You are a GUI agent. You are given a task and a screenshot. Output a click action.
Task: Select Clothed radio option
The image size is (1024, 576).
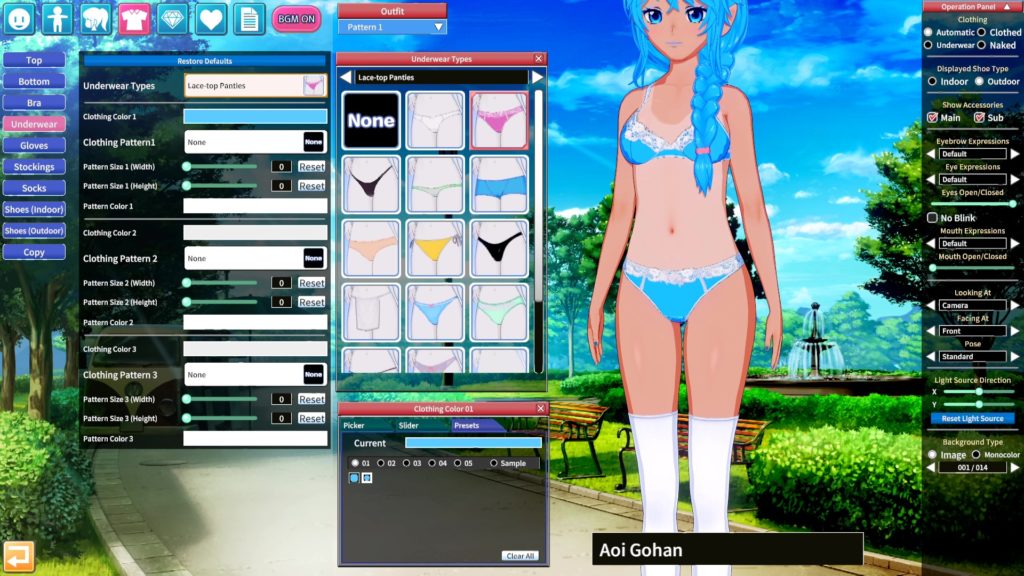(x=982, y=32)
